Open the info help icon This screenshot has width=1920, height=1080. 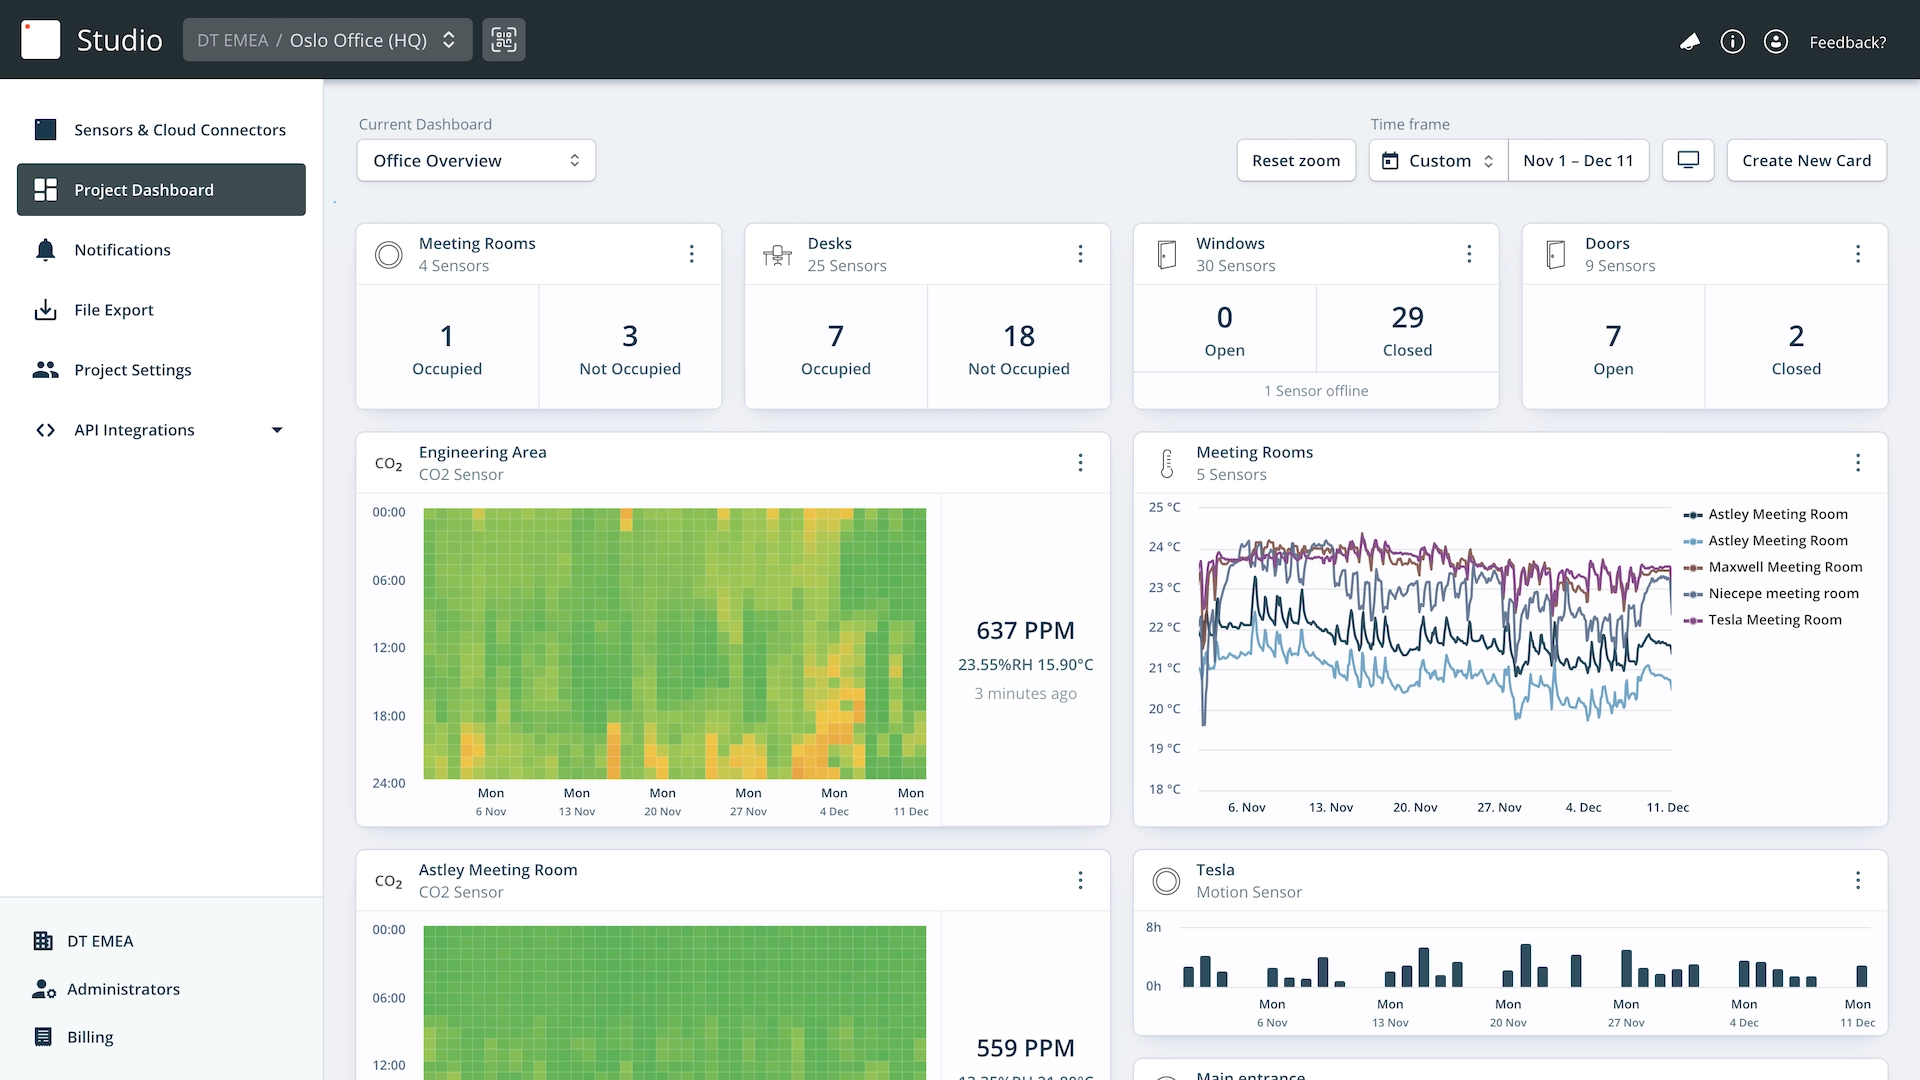pyautogui.click(x=1732, y=41)
